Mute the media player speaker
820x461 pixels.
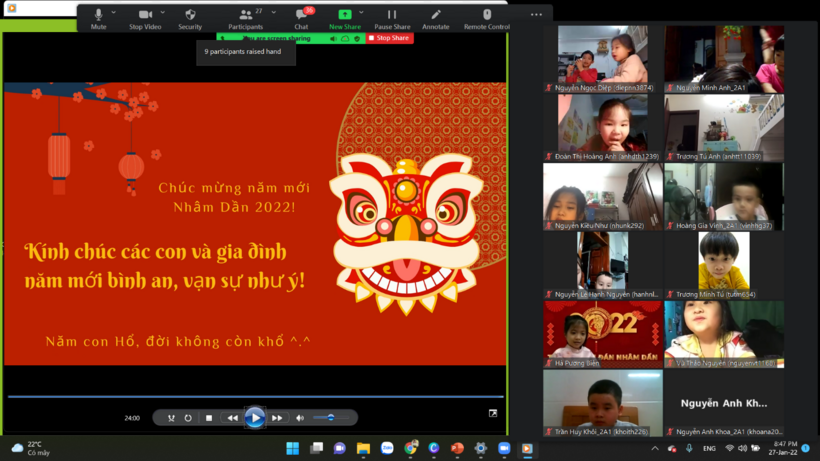click(x=300, y=418)
